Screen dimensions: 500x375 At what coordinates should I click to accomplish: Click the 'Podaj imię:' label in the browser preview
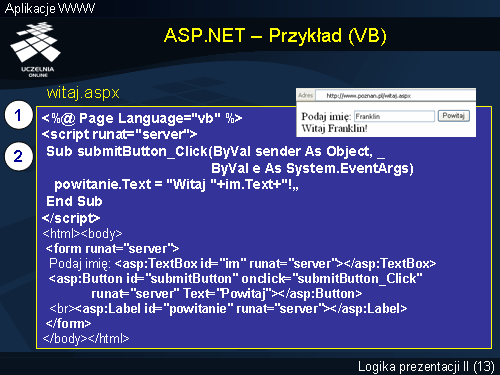(x=326, y=116)
